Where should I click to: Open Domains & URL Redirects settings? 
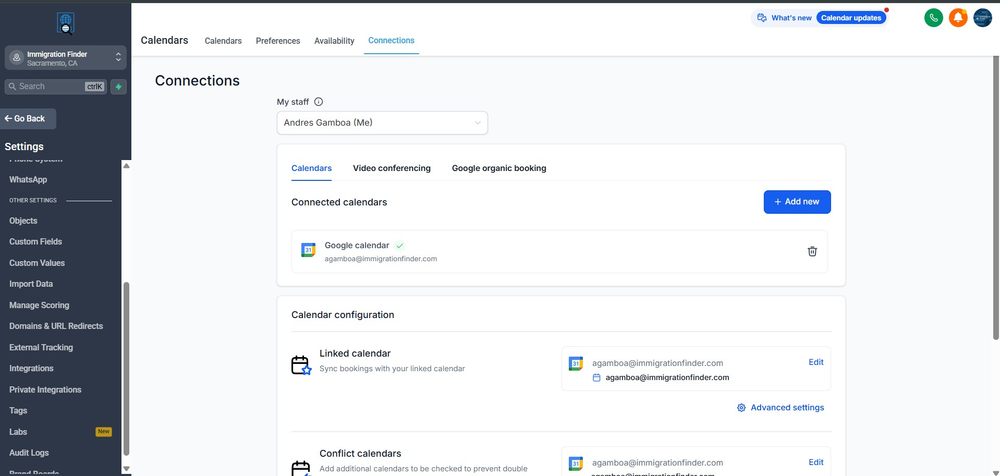(56, 326)
